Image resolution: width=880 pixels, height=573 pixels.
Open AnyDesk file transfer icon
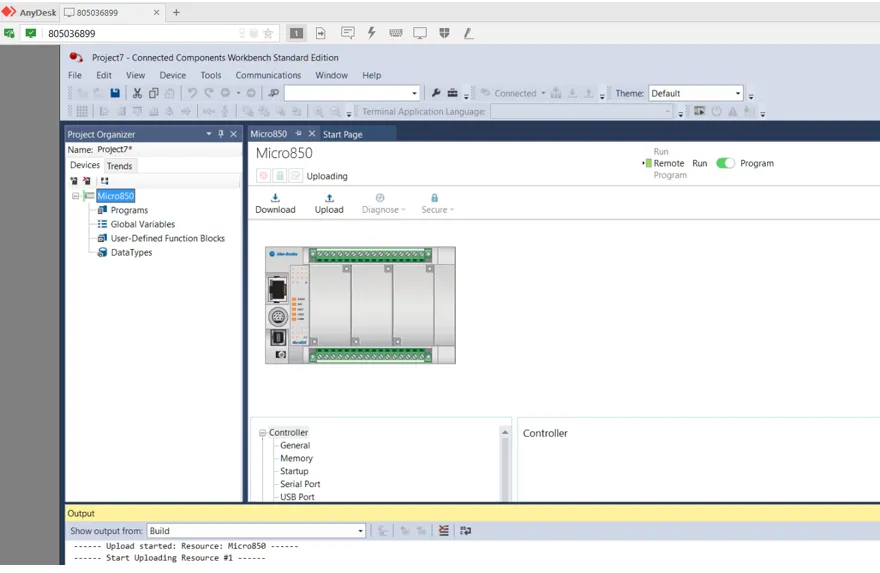click(x=320, y=33)
